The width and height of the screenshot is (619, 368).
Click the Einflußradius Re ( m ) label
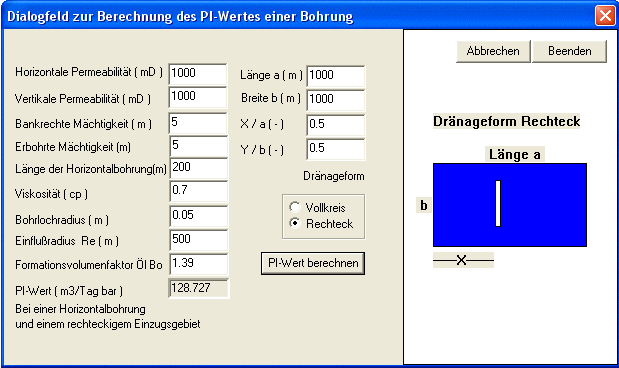coord(67,241)
